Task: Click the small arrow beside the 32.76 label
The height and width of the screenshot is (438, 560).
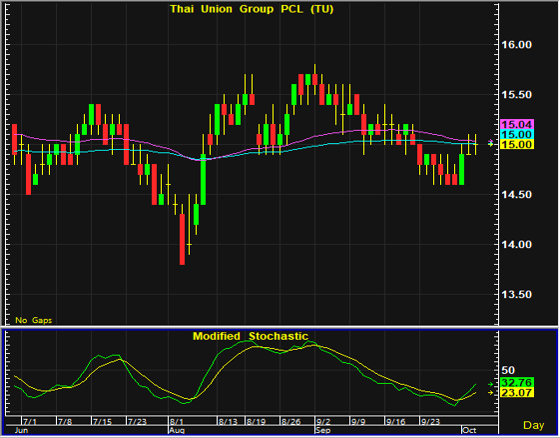Action: (x=491, y=384)
